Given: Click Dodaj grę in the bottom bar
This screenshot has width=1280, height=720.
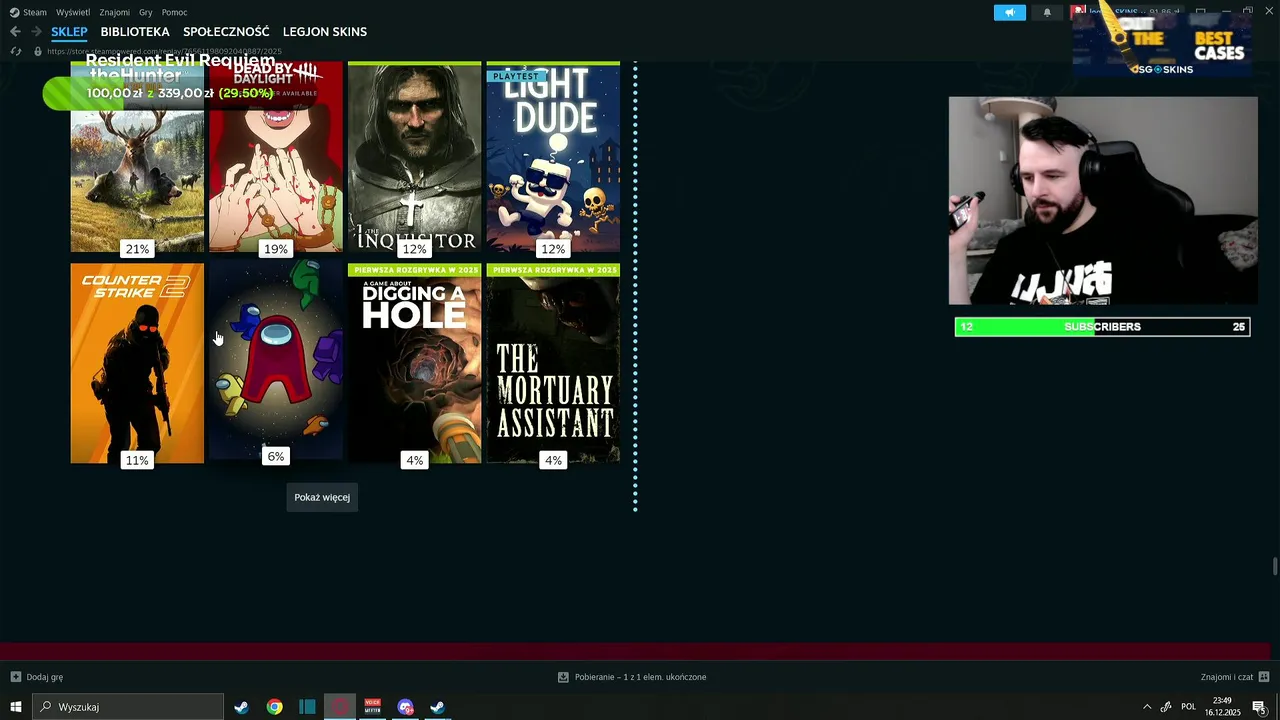Looking at the screenshot, I should coord(37,677).
